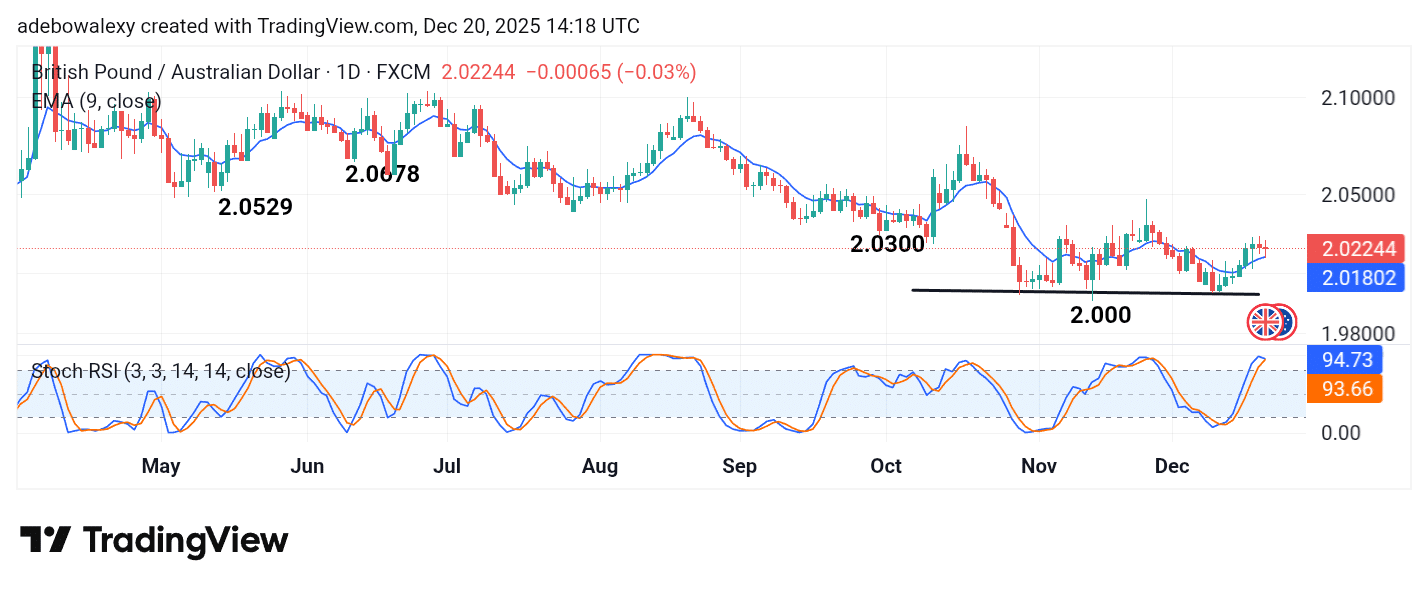This screenshot has width=1428, height=591.
Task: Toggle the blue 94.73 Stoch RSI label
Action: [1344, 359]
